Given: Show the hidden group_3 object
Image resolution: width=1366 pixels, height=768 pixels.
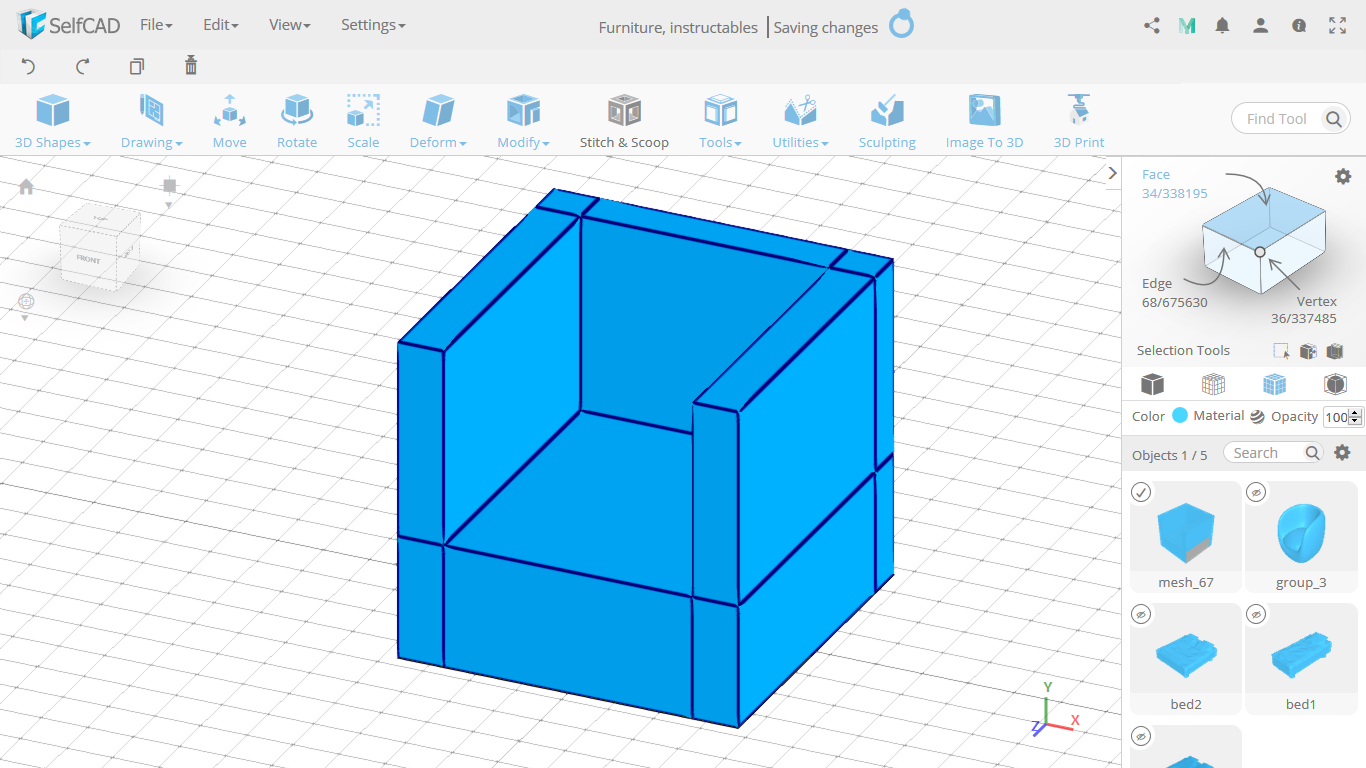Looking at the screenshot, I should click(1257, 492).
